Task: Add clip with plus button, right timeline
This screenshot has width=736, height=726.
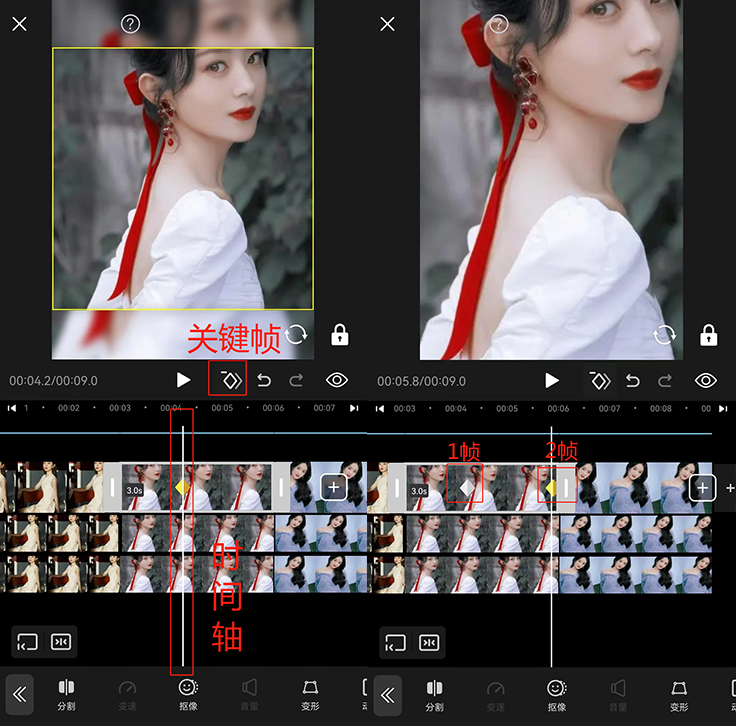Action: [702, 488]
